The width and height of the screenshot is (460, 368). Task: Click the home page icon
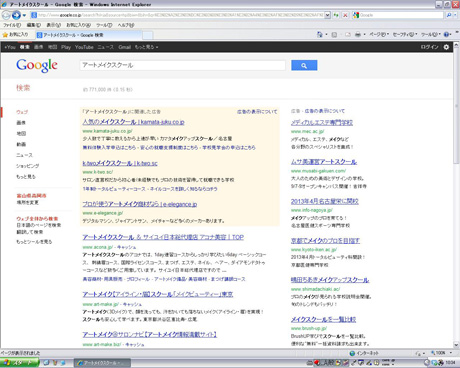pyautogui.click(x=319, y=34)
